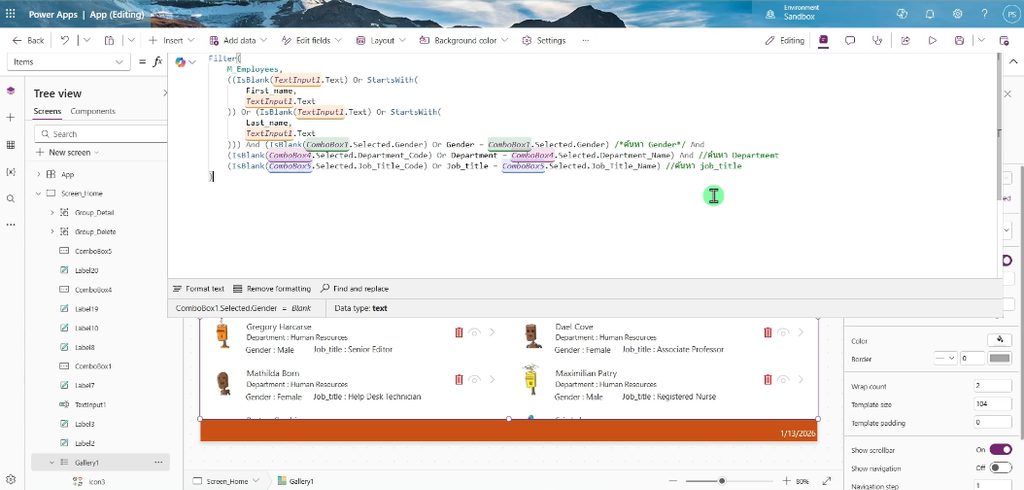Open the Data table icon in the left rail
The height and width of the screenshot is (490, 1024).
coord(10,145)
